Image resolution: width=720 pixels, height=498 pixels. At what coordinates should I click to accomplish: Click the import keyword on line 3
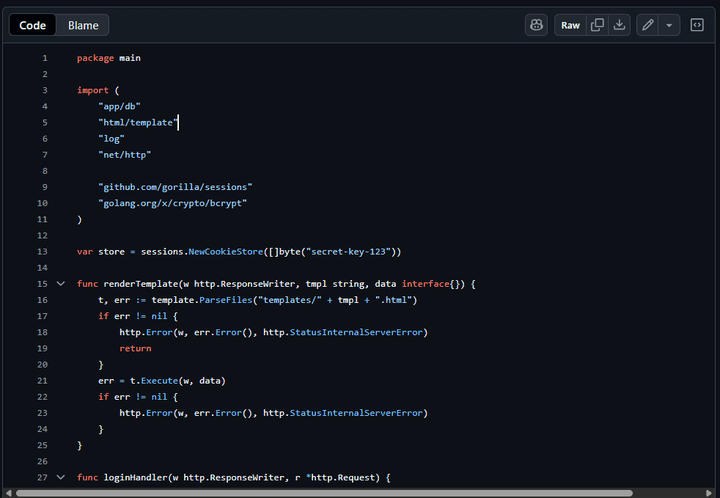pos(93,90)
